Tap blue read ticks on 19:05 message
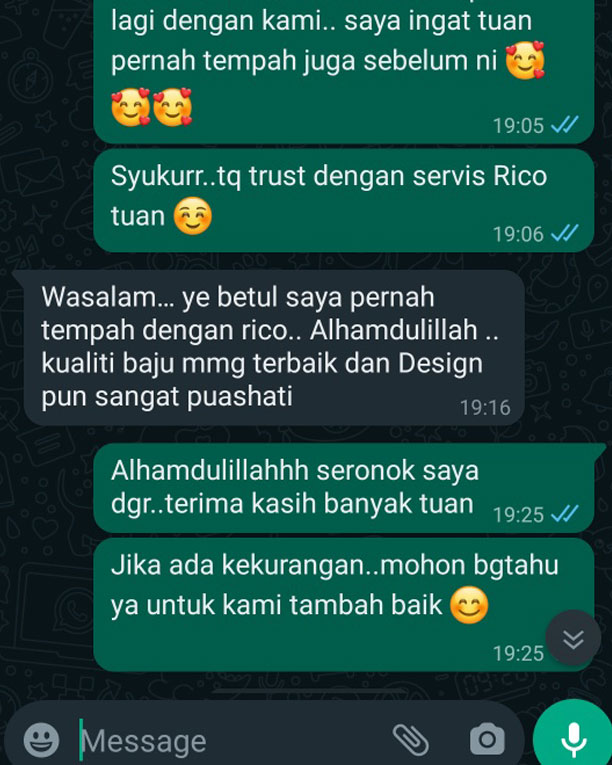Image resolution: width=612 pixels, height=765 pixels. point(565,125)
